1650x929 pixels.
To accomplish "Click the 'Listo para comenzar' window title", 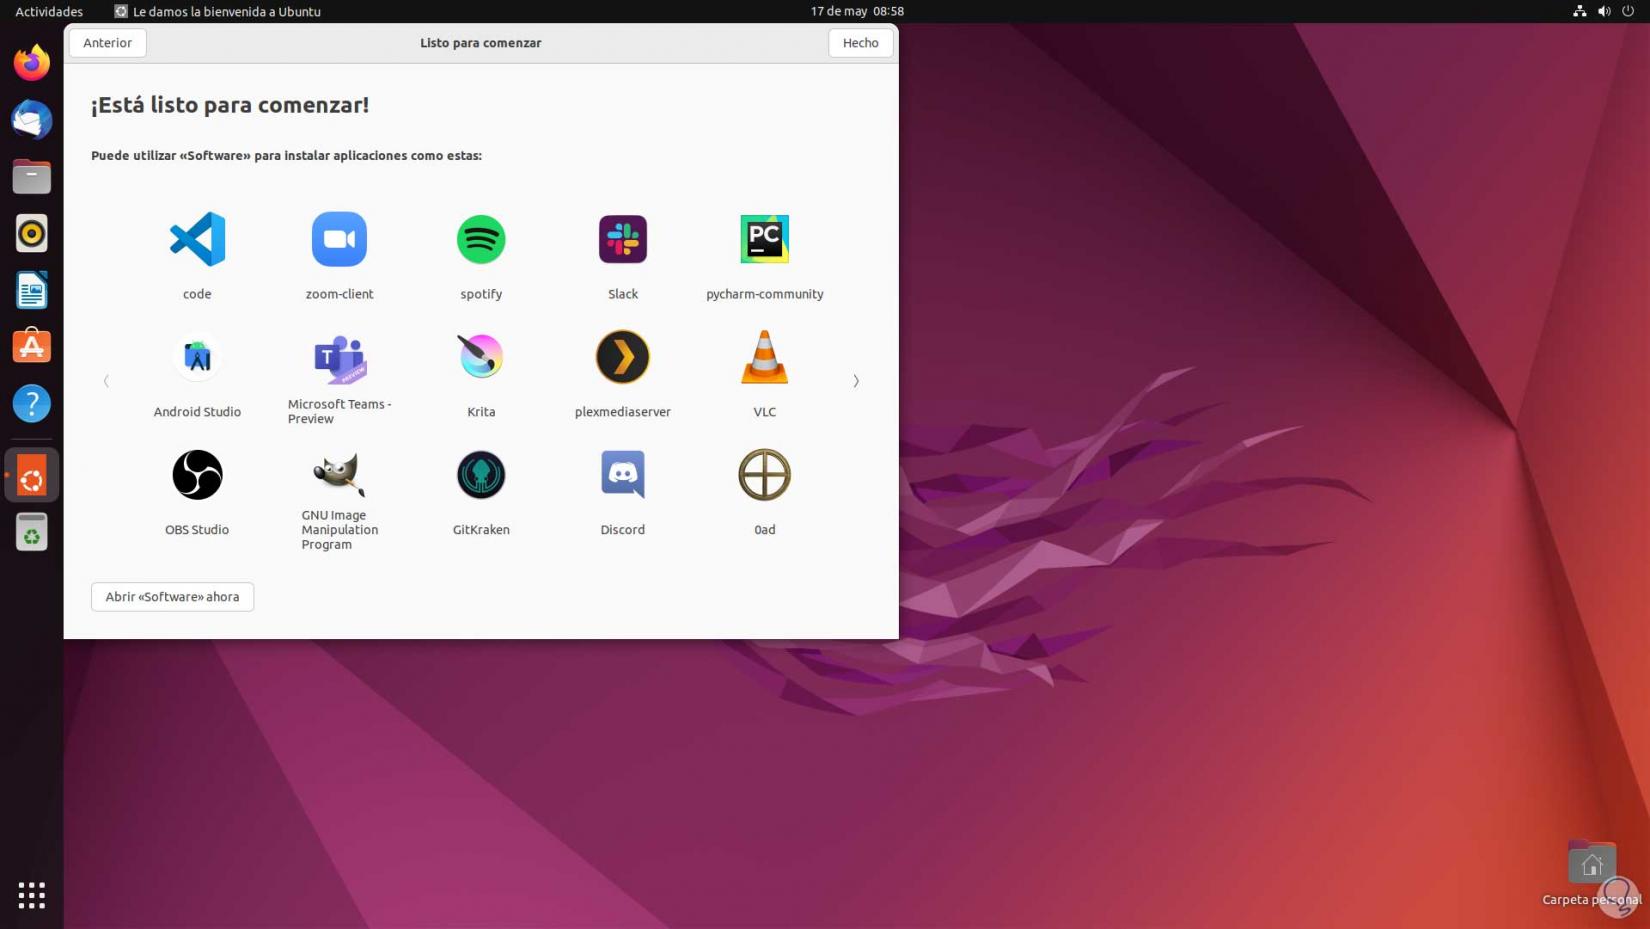I will (x=481, y=43).
